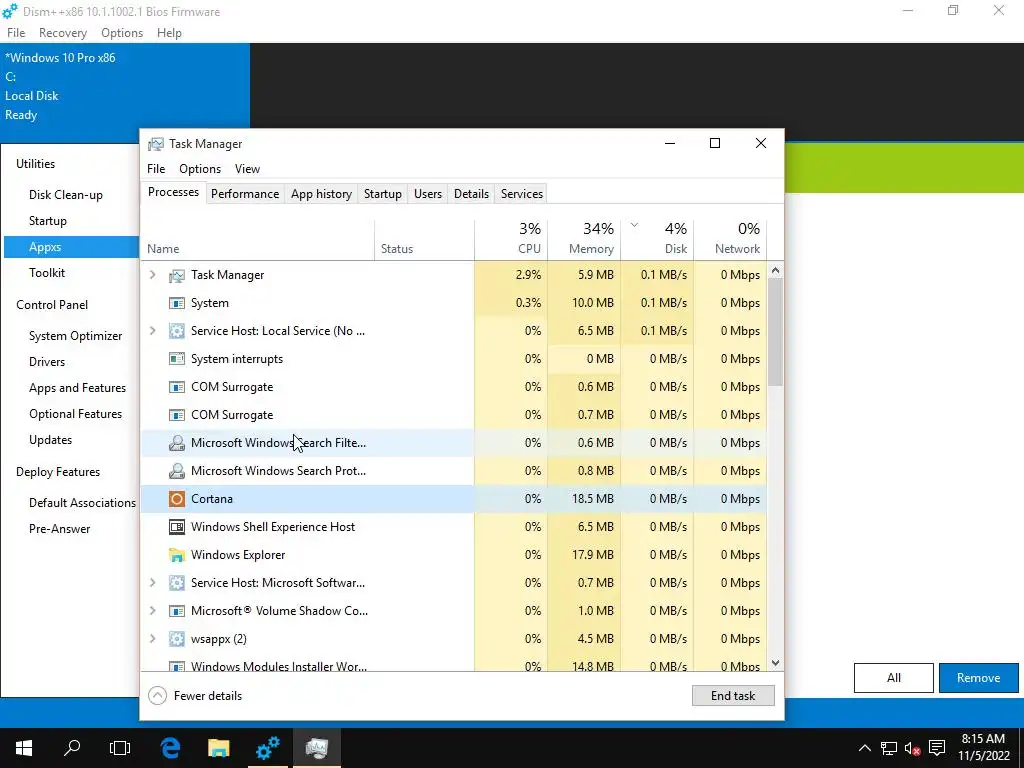Open Task Manager File menu

[156, 169]
